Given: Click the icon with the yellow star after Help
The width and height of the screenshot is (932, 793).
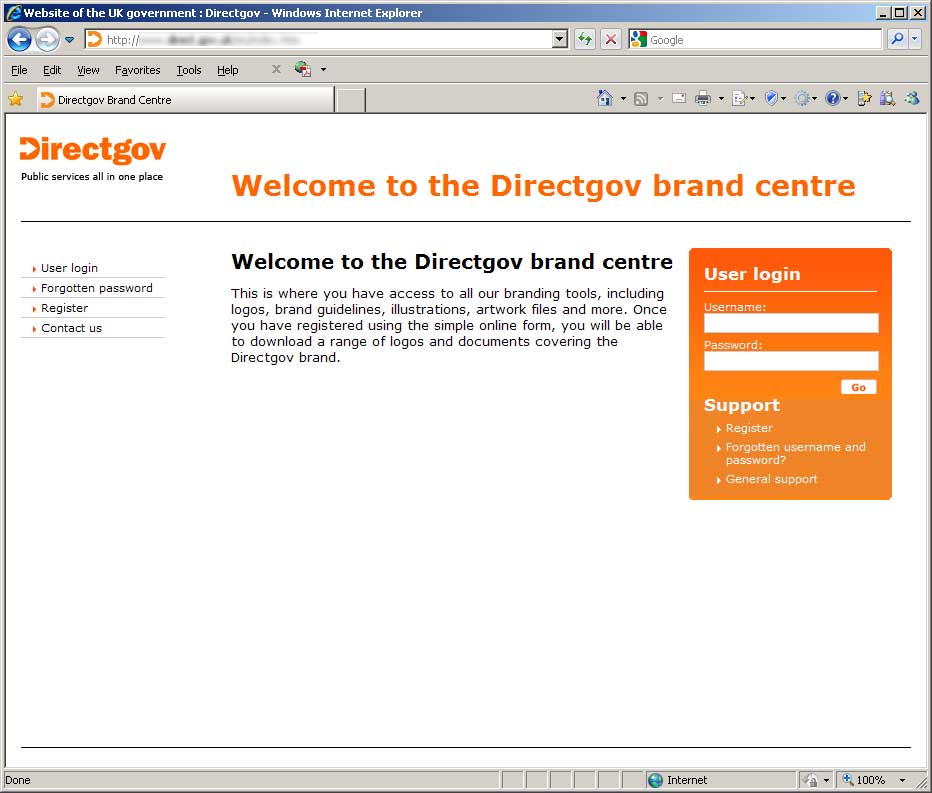Looking at the screenshot, I should [864, 99].
